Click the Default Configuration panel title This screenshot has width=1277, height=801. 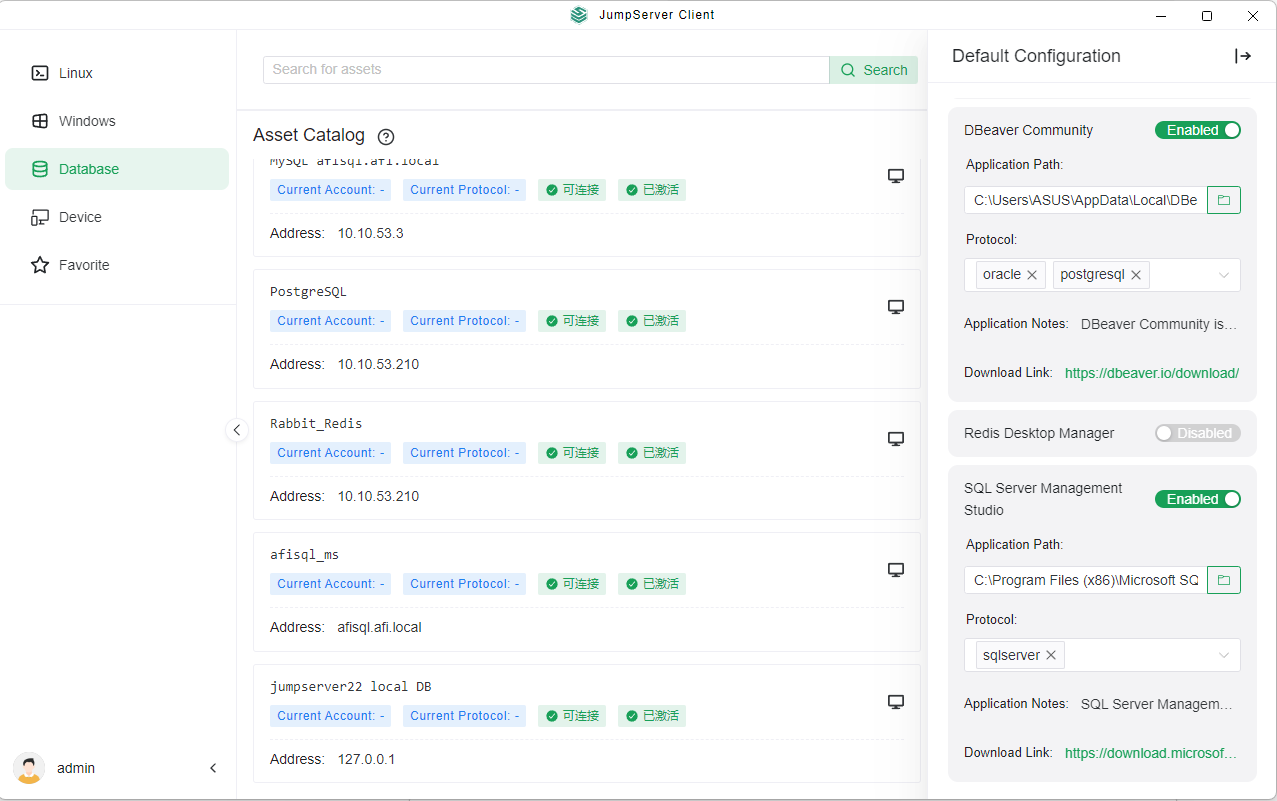(1036, 56)
